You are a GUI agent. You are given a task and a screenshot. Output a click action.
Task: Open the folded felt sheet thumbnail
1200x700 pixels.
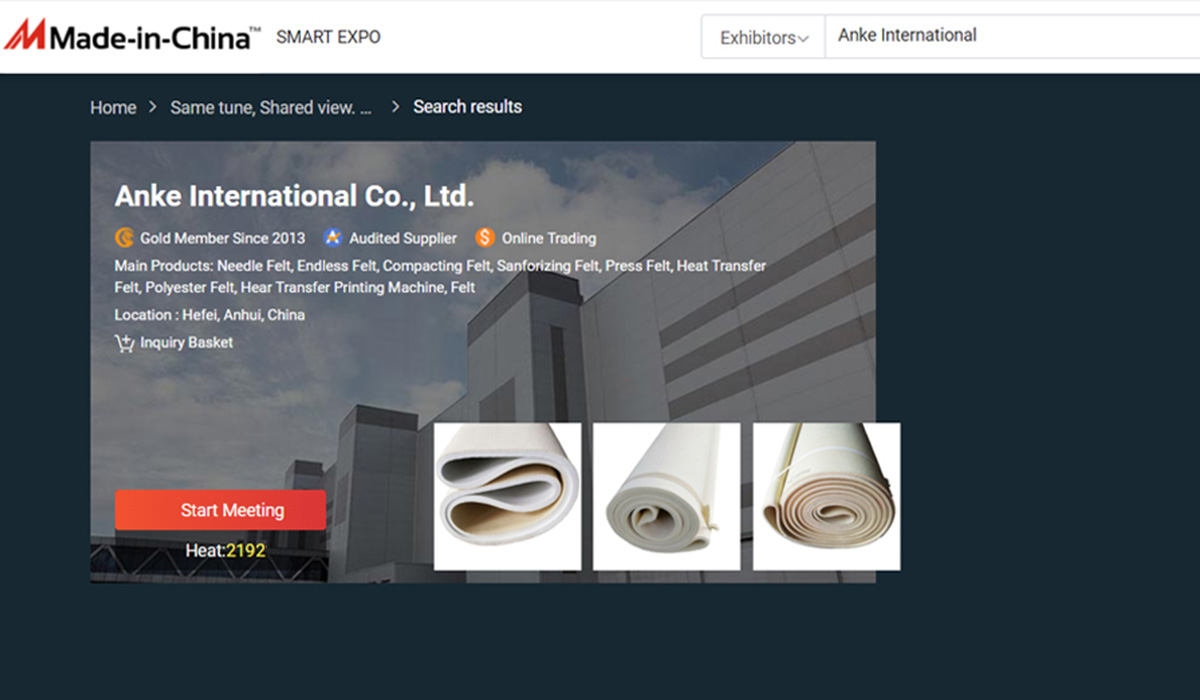click(507, 496)
